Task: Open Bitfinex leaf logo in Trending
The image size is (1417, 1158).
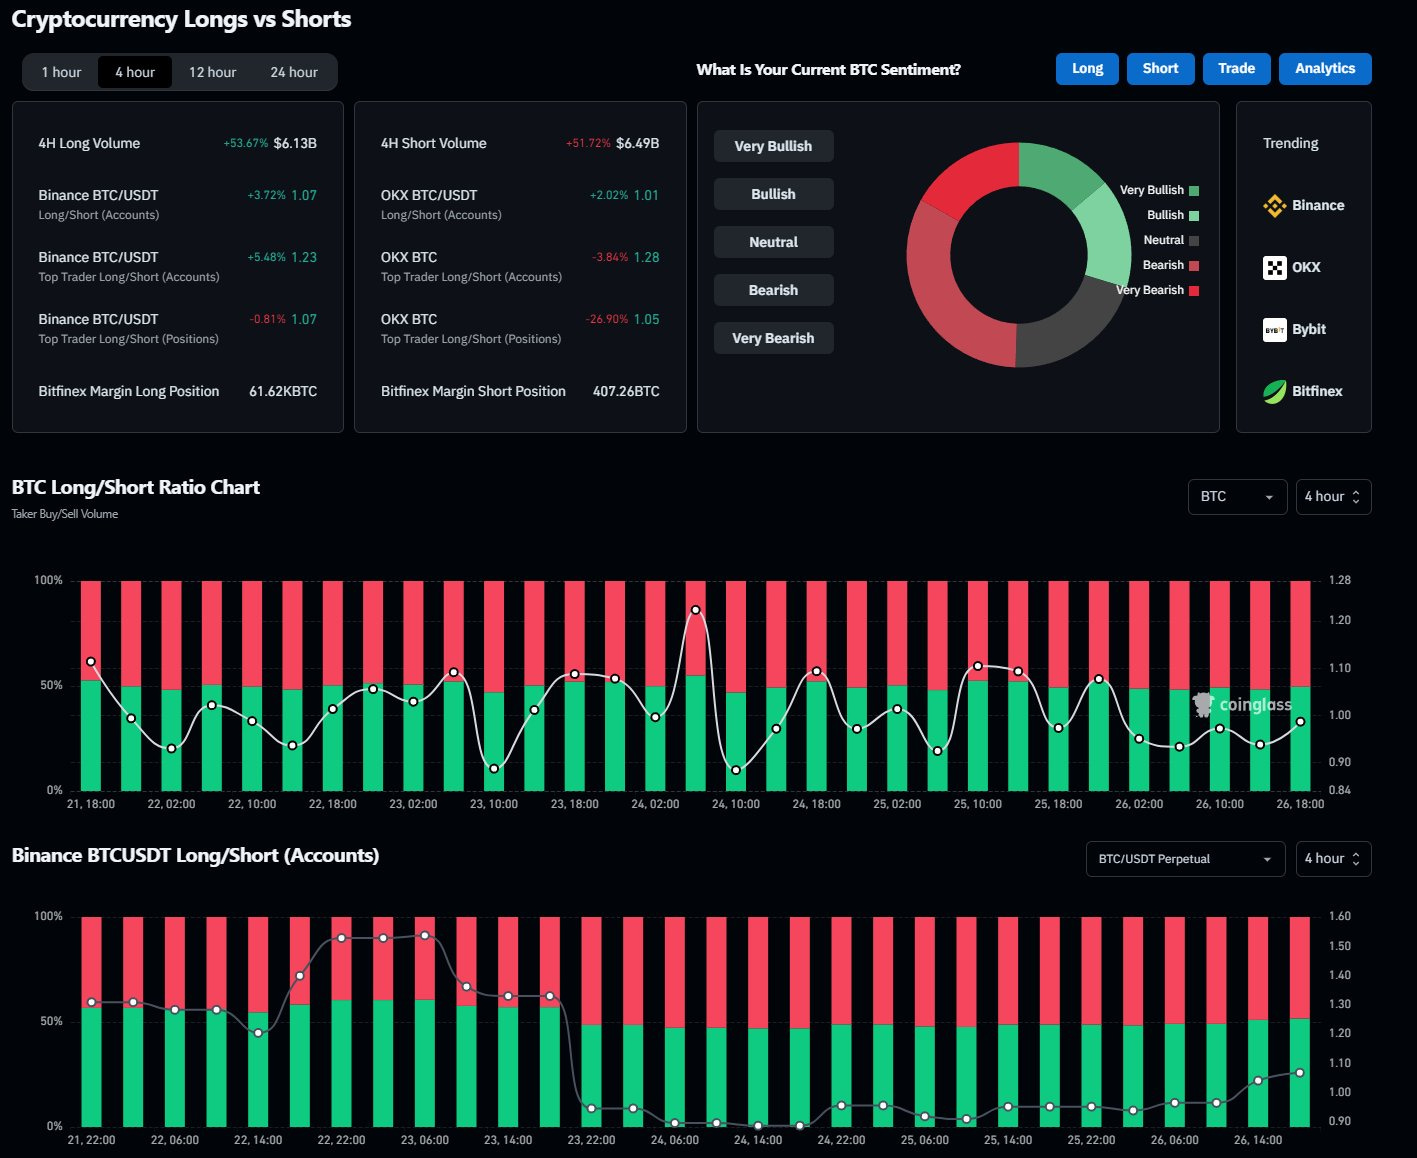Action: click(1274, 392)
